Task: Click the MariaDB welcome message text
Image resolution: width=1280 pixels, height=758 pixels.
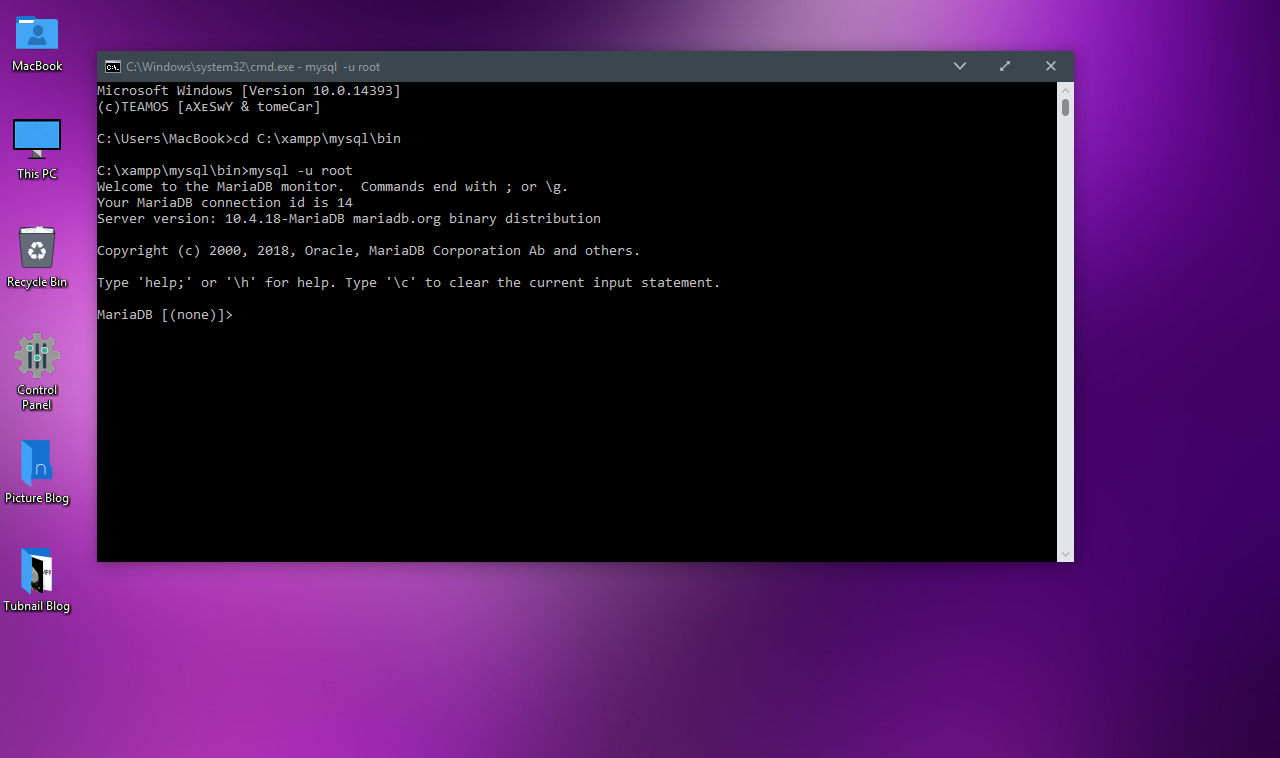Action: (x=332, y=186)
